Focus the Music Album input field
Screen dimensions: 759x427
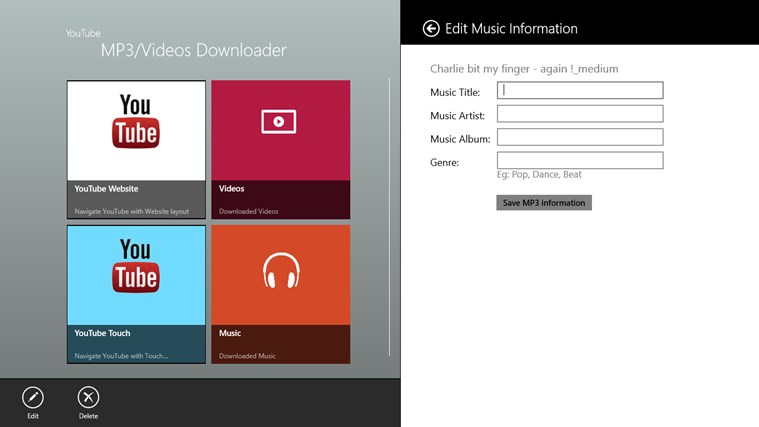(580, 137)
